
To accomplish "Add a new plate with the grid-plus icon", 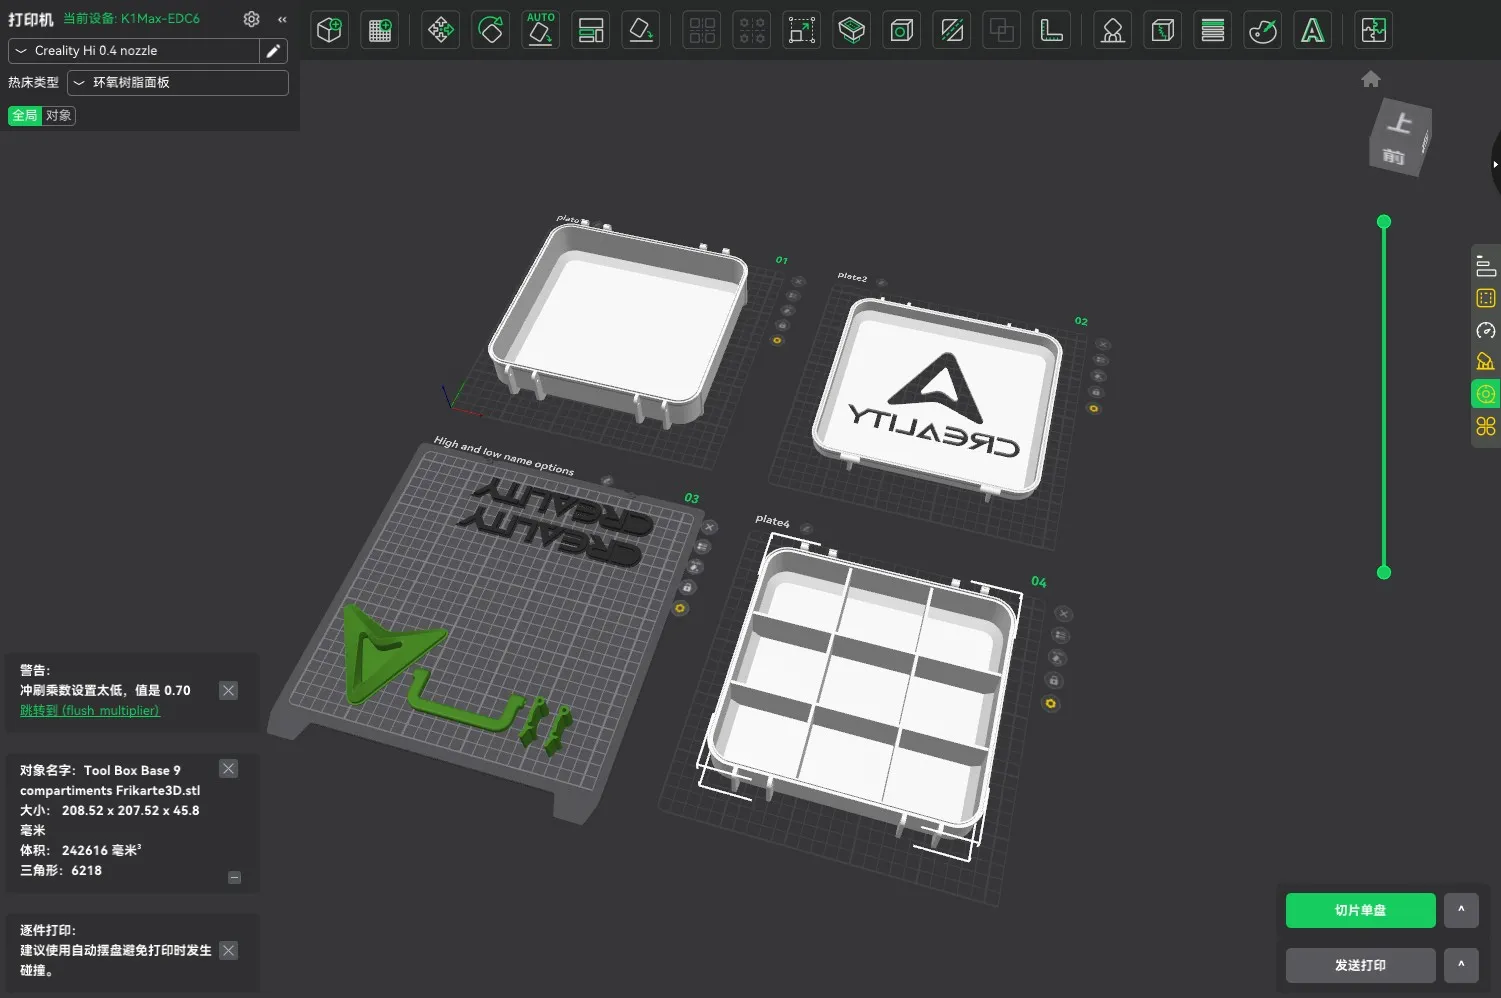I will [380, 30].
